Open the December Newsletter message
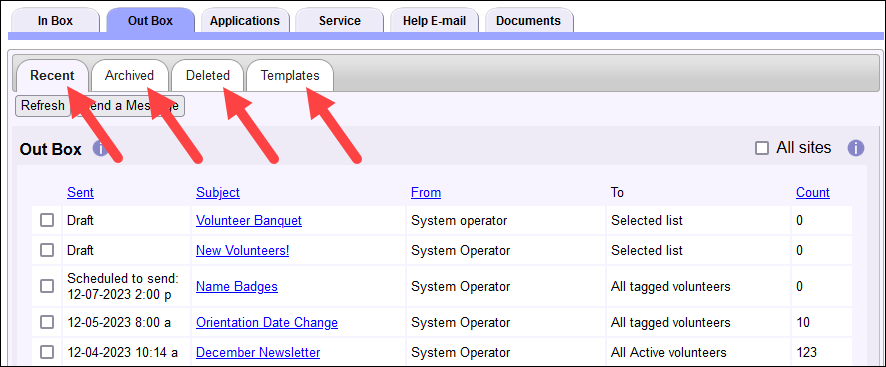Viewport: 886px width, 367px height. click(x=258, y=352)
